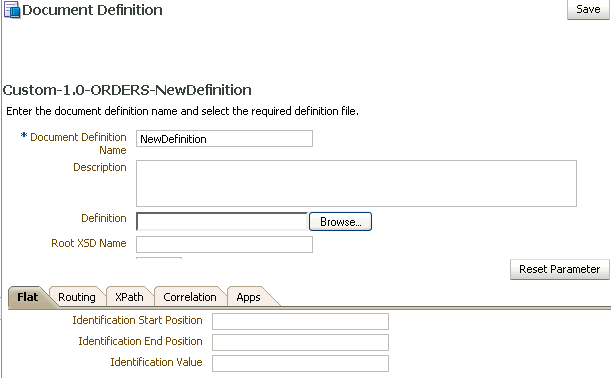Focus the Definition file path field
Image resolution: width=611 pixels, height=378 pixels.
222,221
